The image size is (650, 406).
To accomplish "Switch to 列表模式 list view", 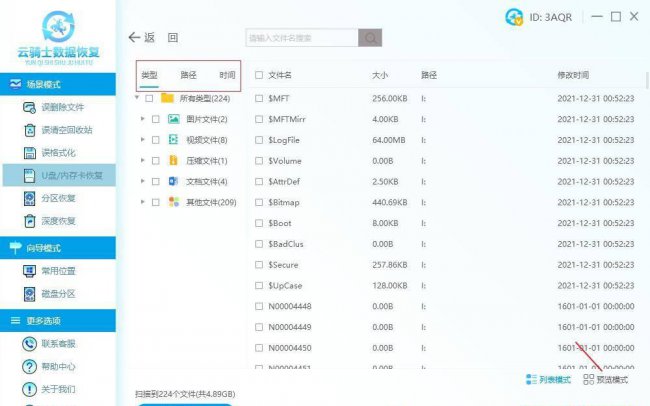I will tap(548, 379).
